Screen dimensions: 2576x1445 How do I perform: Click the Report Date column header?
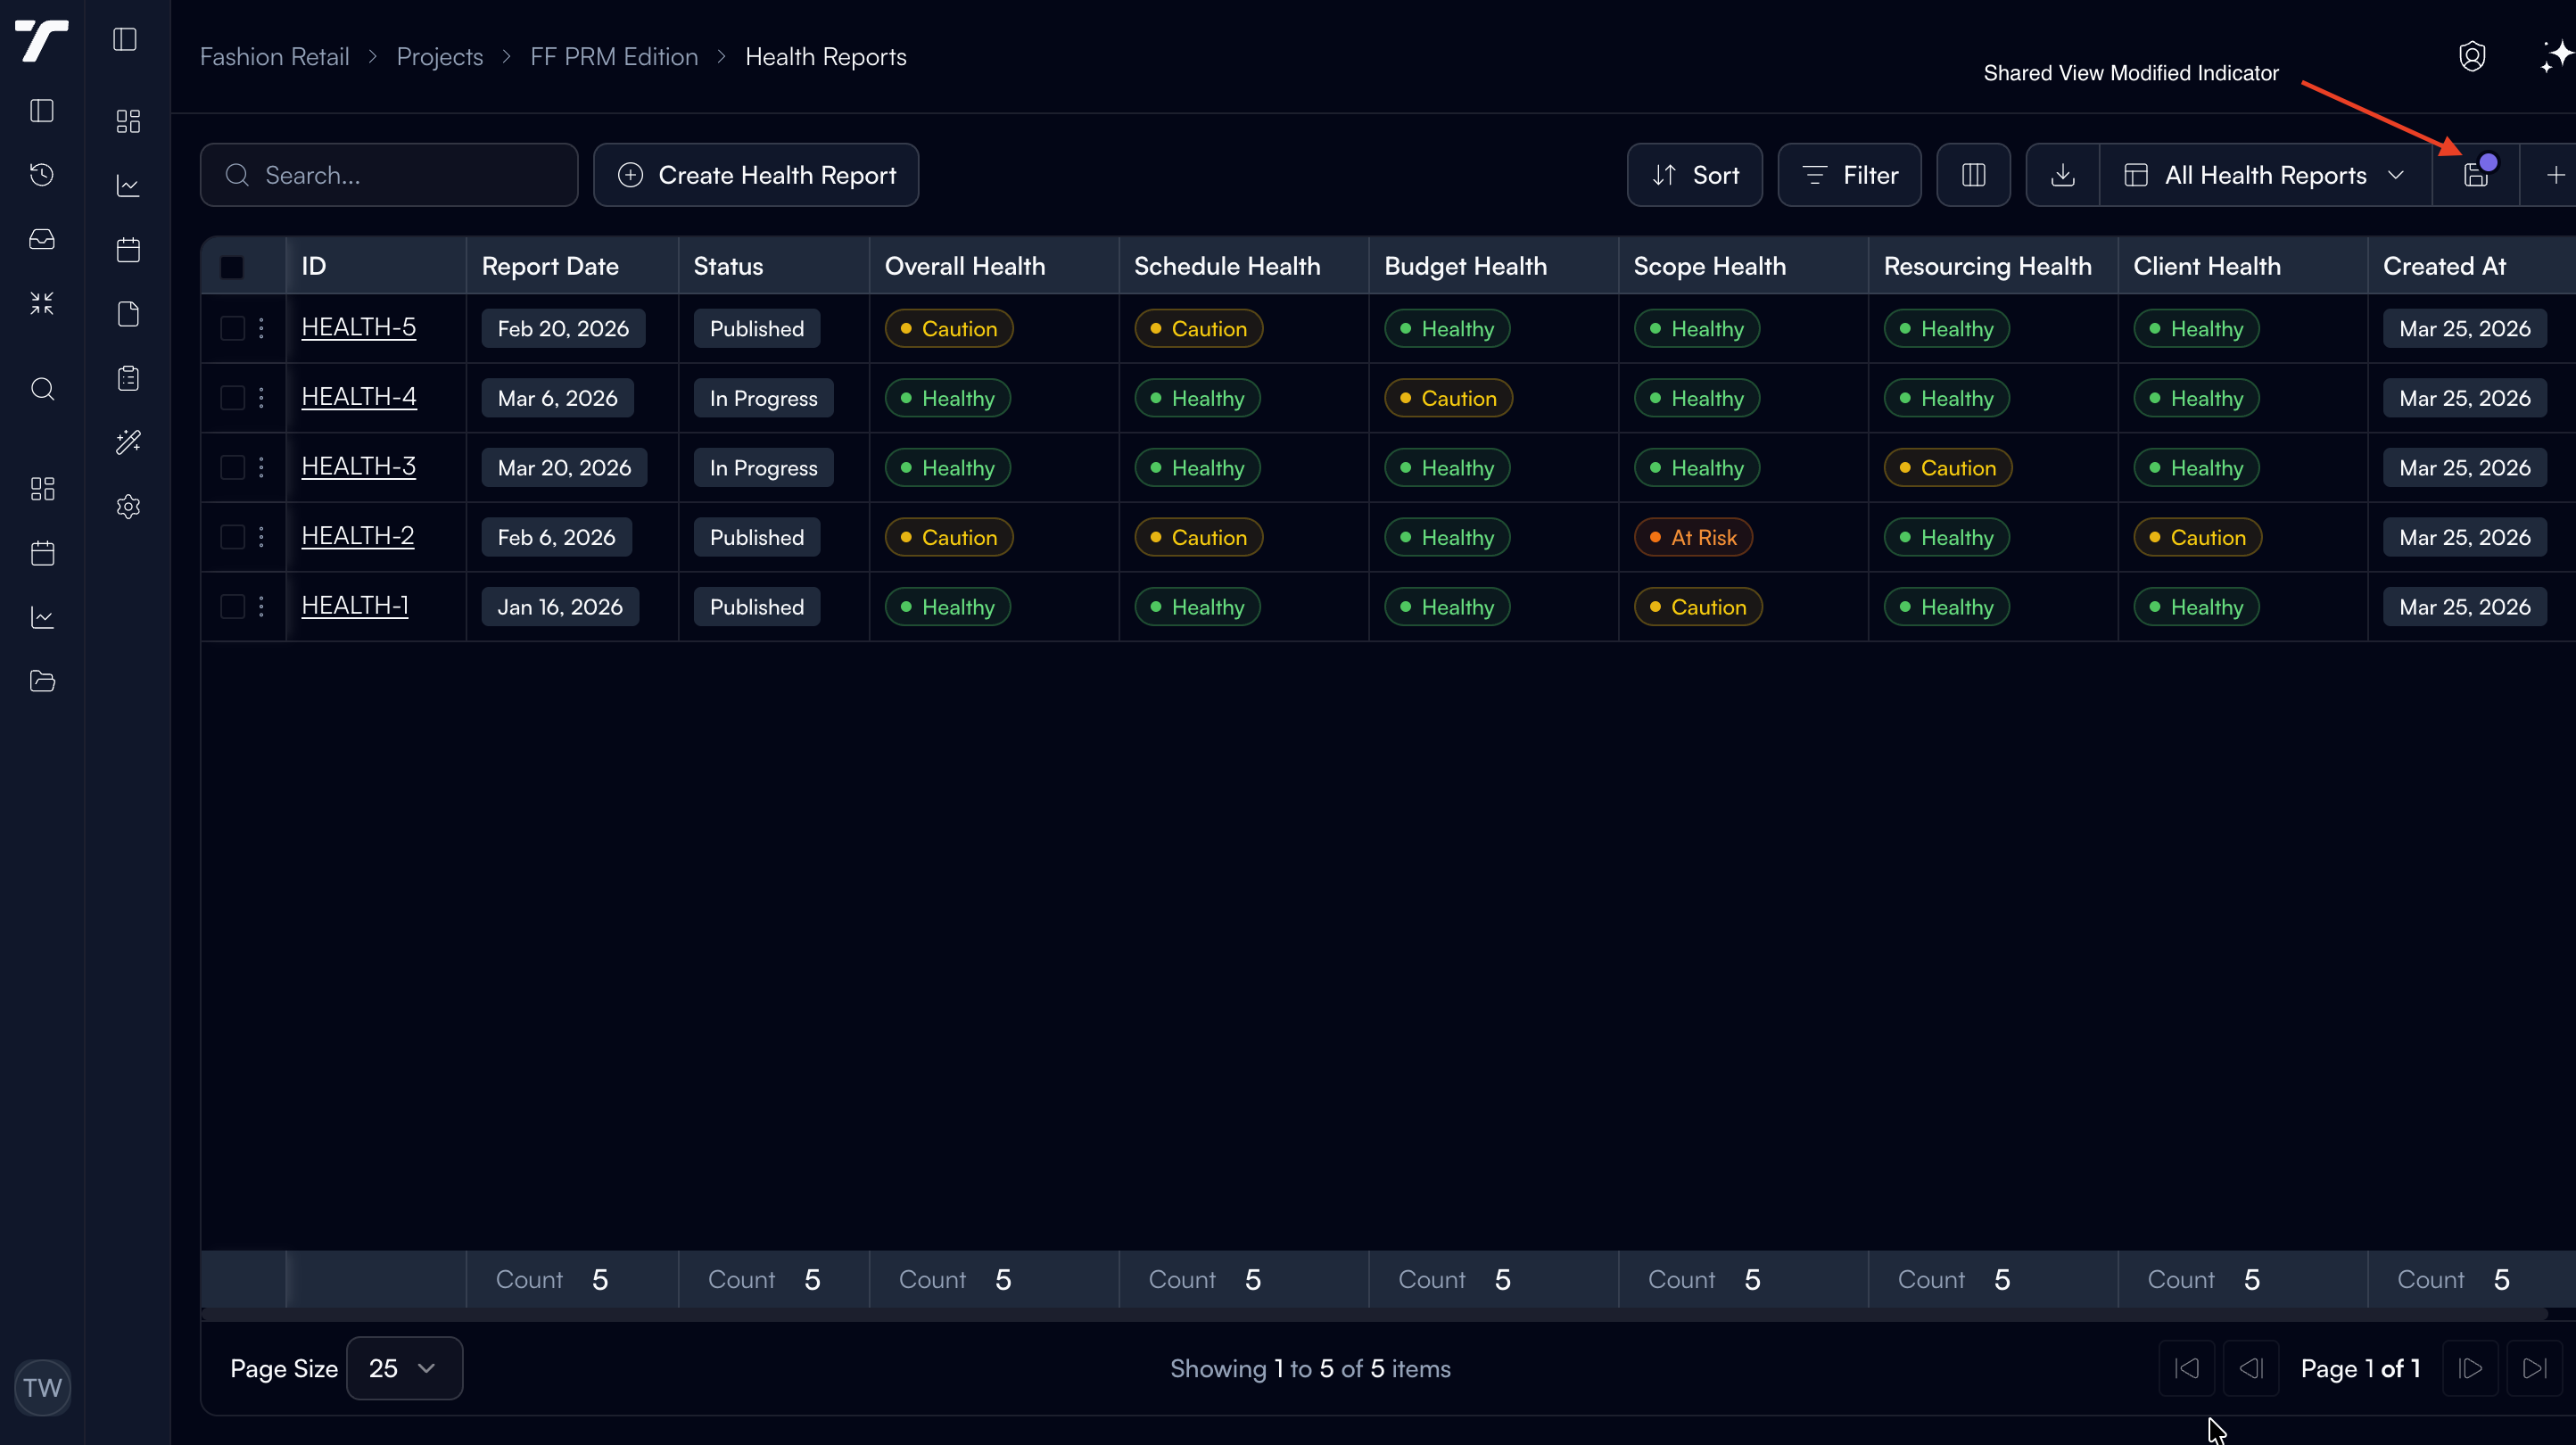[x=572, y=266]
